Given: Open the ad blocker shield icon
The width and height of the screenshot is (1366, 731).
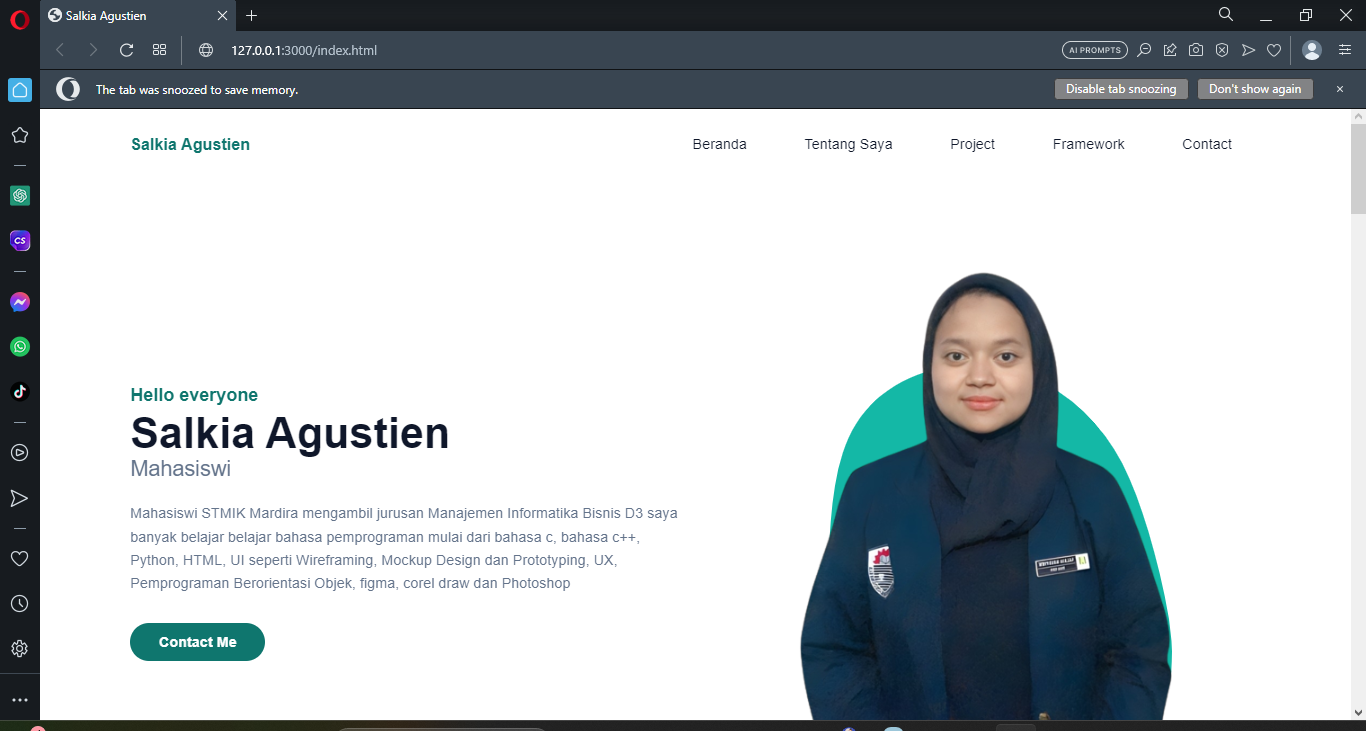Looking at the screenshot, I should point(1222,50).
